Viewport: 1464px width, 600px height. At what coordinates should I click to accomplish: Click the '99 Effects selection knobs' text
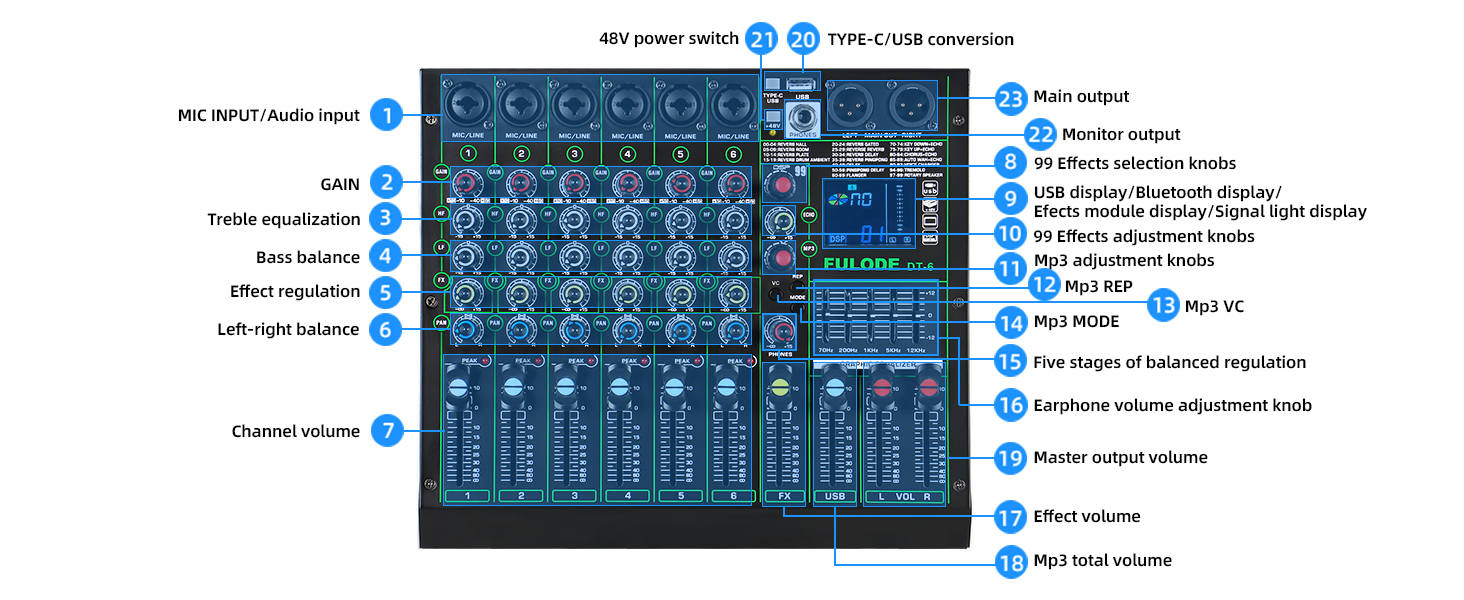pos(1135,163)
